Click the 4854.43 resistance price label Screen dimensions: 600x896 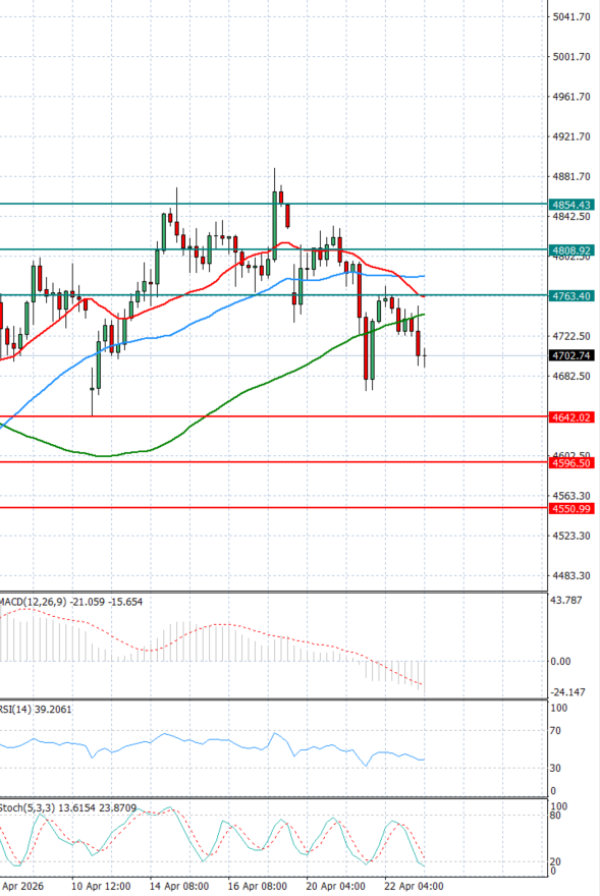tap(571, 204)
